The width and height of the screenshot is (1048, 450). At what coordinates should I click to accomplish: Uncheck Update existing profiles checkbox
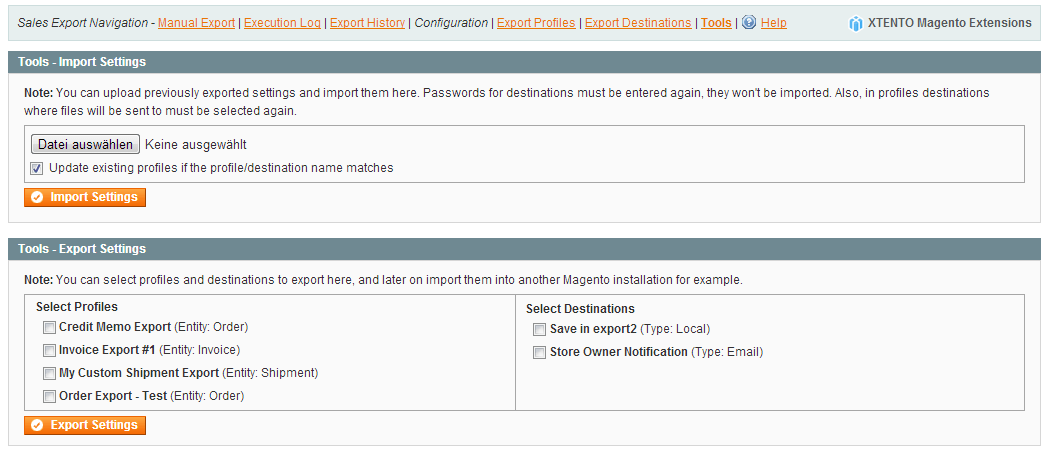(x=37, y=168)
